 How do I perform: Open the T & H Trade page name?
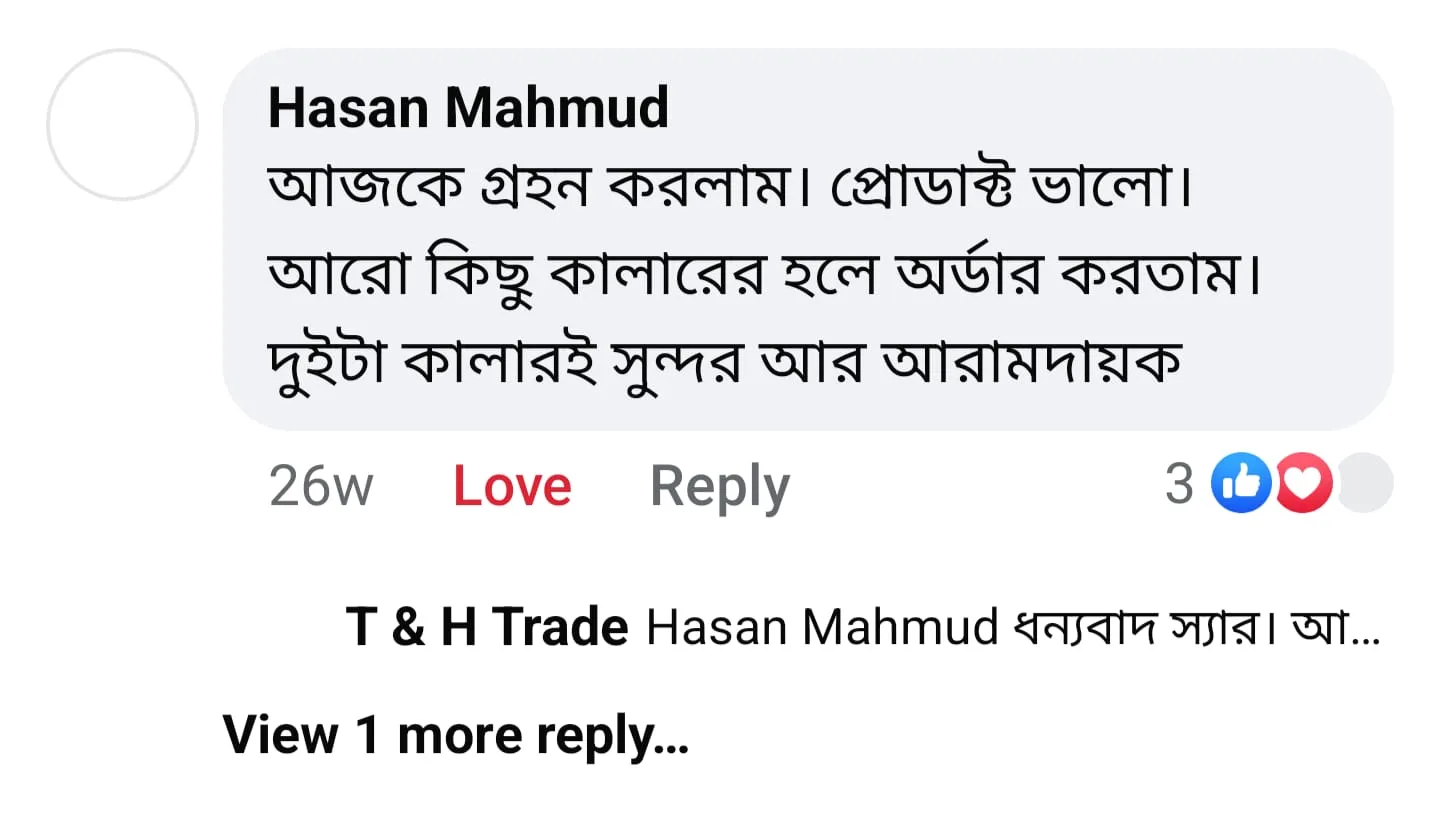click(487, 627)
